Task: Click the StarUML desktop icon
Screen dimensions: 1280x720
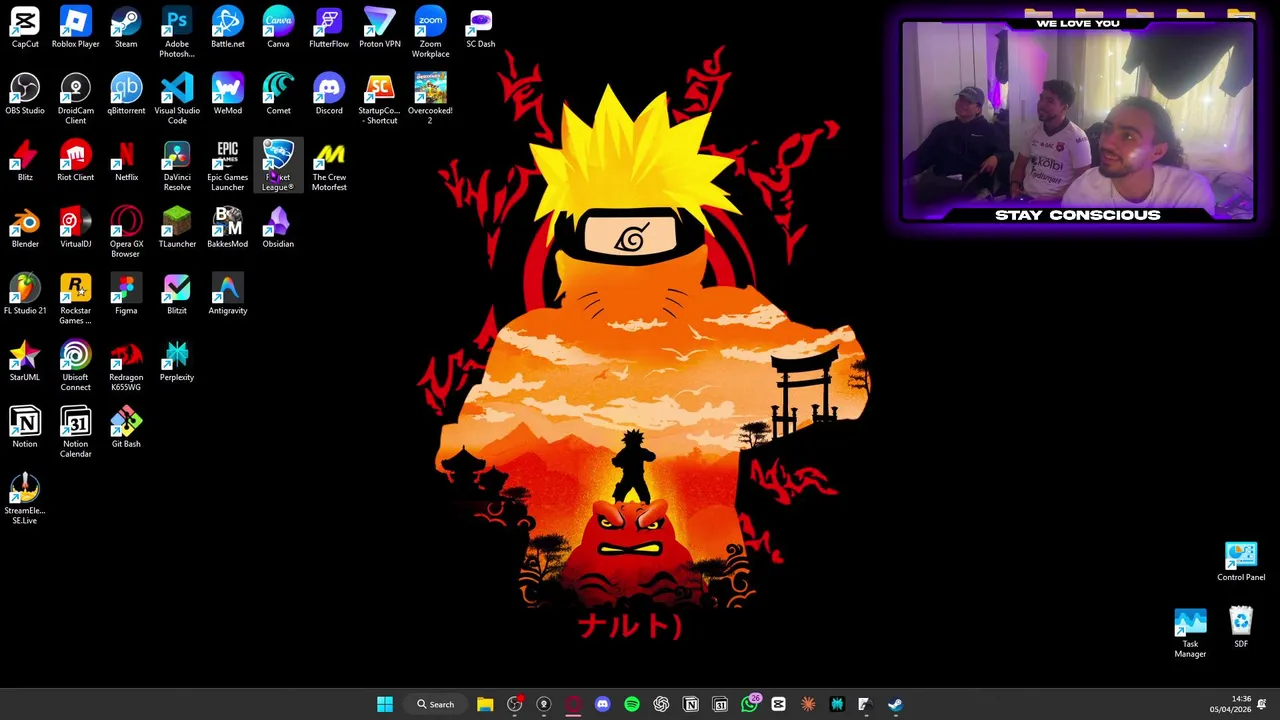Action: click(x=25, y=362)
